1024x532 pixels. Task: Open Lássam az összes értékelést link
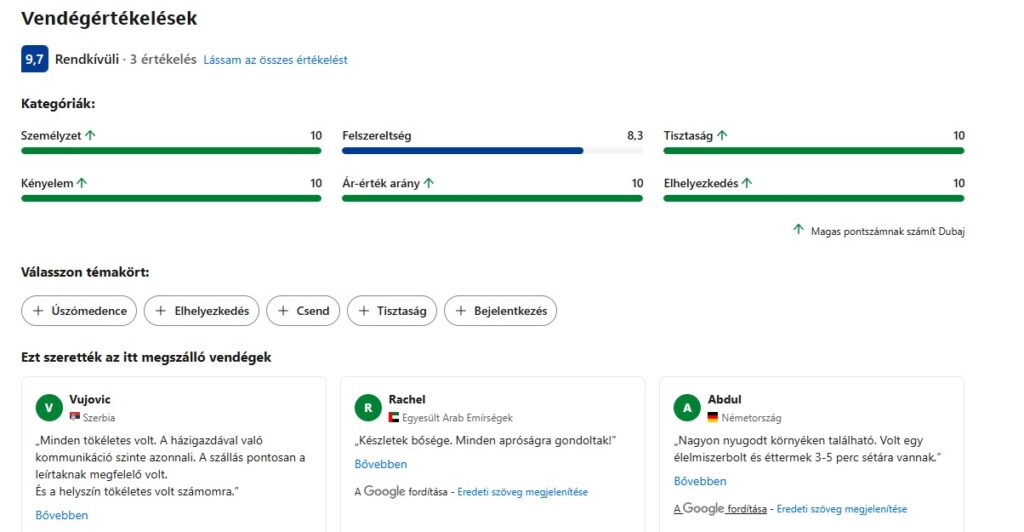tap(275, 60)
